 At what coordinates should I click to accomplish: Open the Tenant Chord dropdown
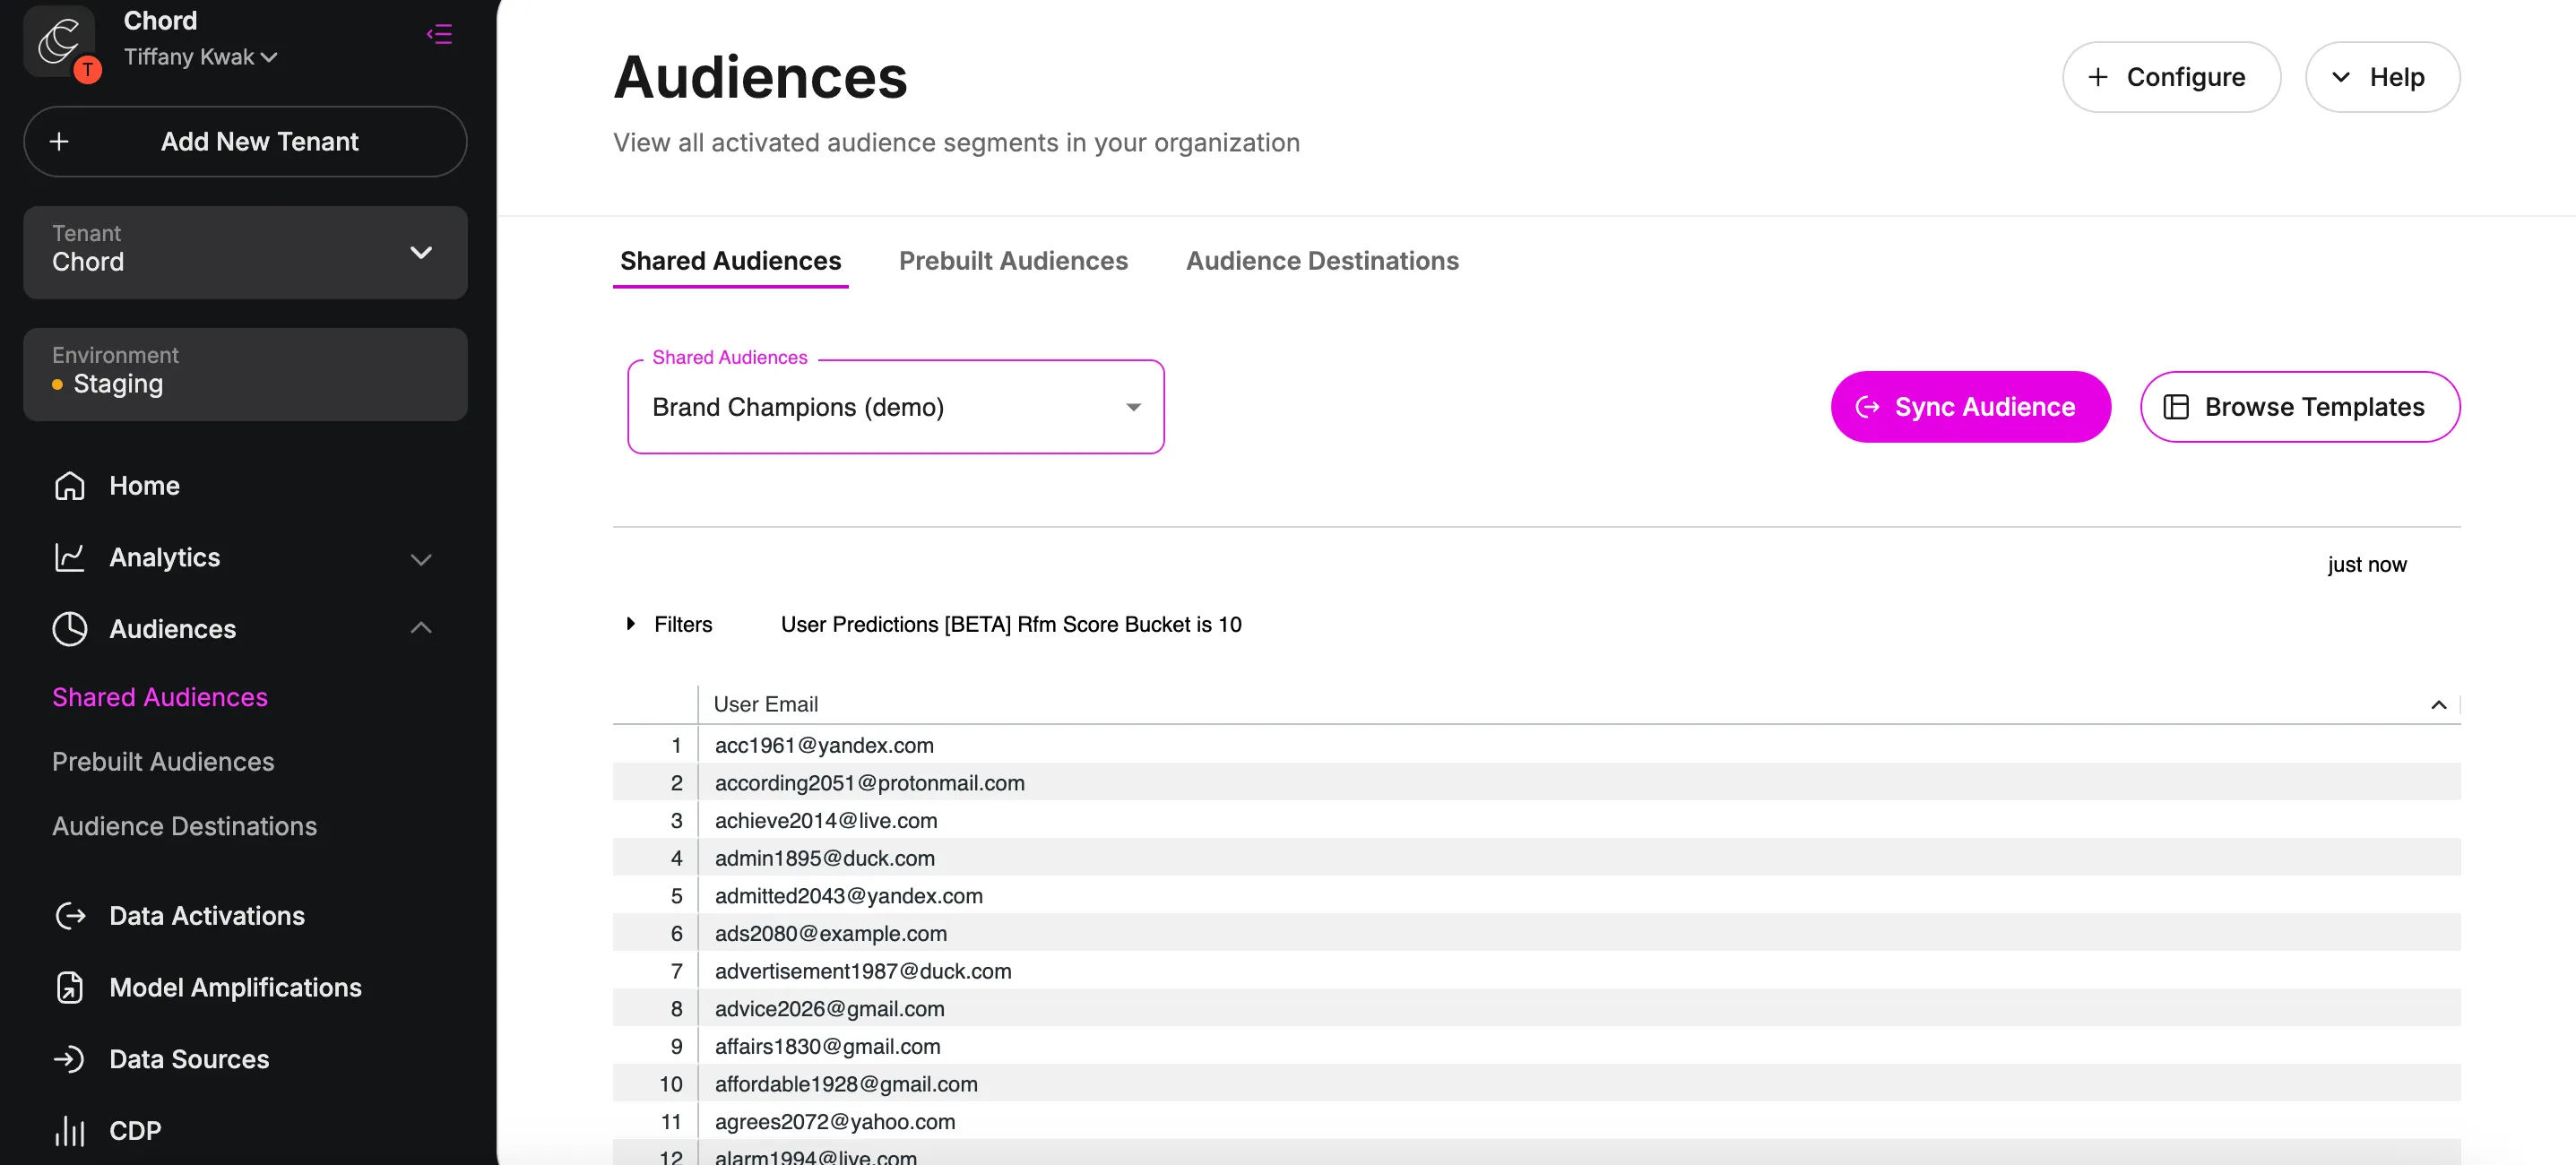pos(245,253)
